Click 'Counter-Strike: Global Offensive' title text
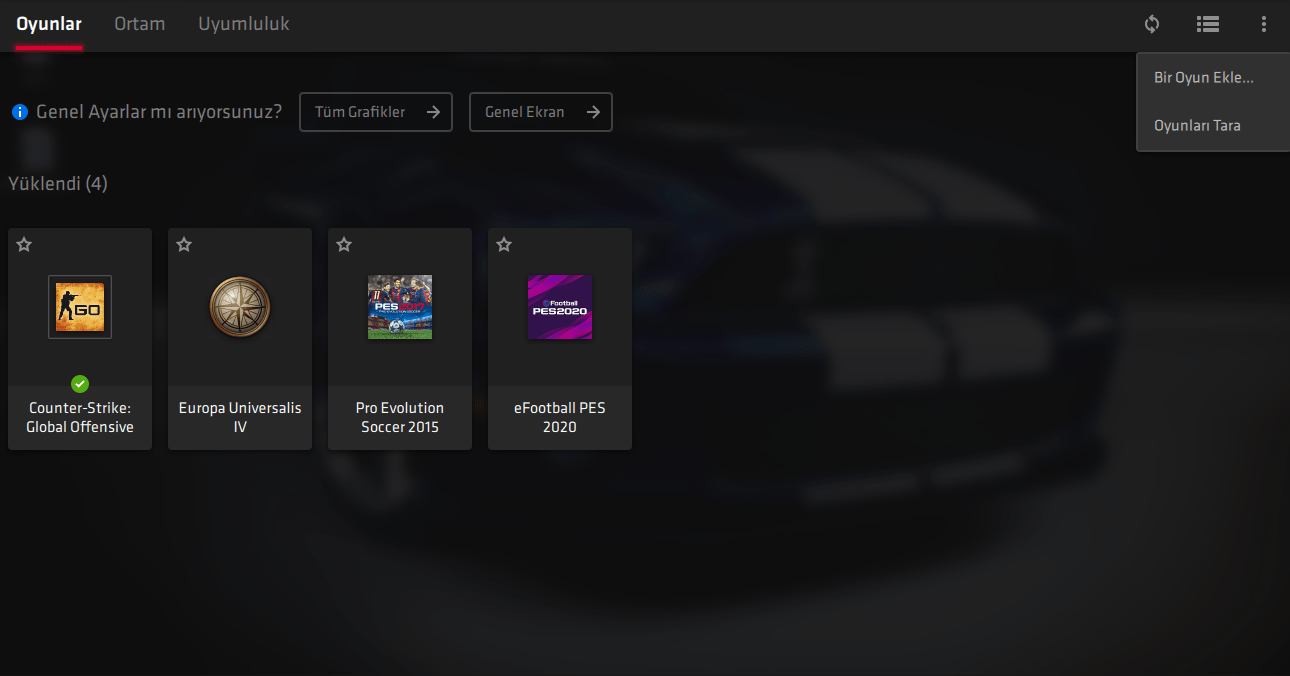This screenshot has height=676, width=1290. (x=80, y=418)
